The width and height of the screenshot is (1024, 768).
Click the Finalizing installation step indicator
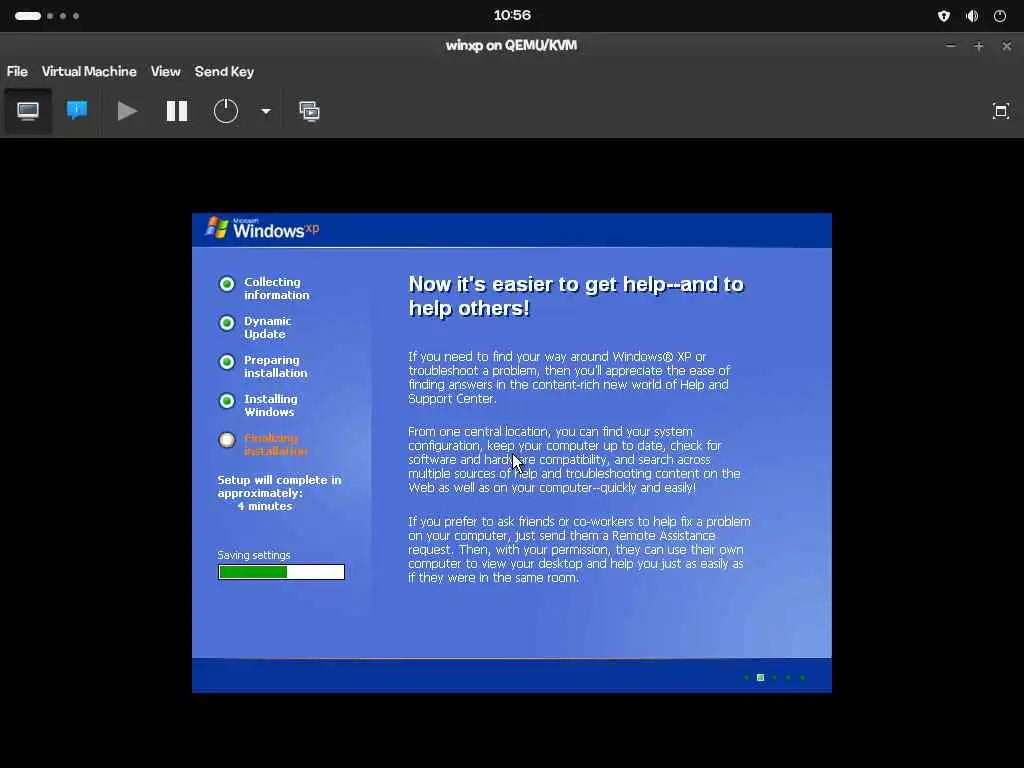[227, 440]
